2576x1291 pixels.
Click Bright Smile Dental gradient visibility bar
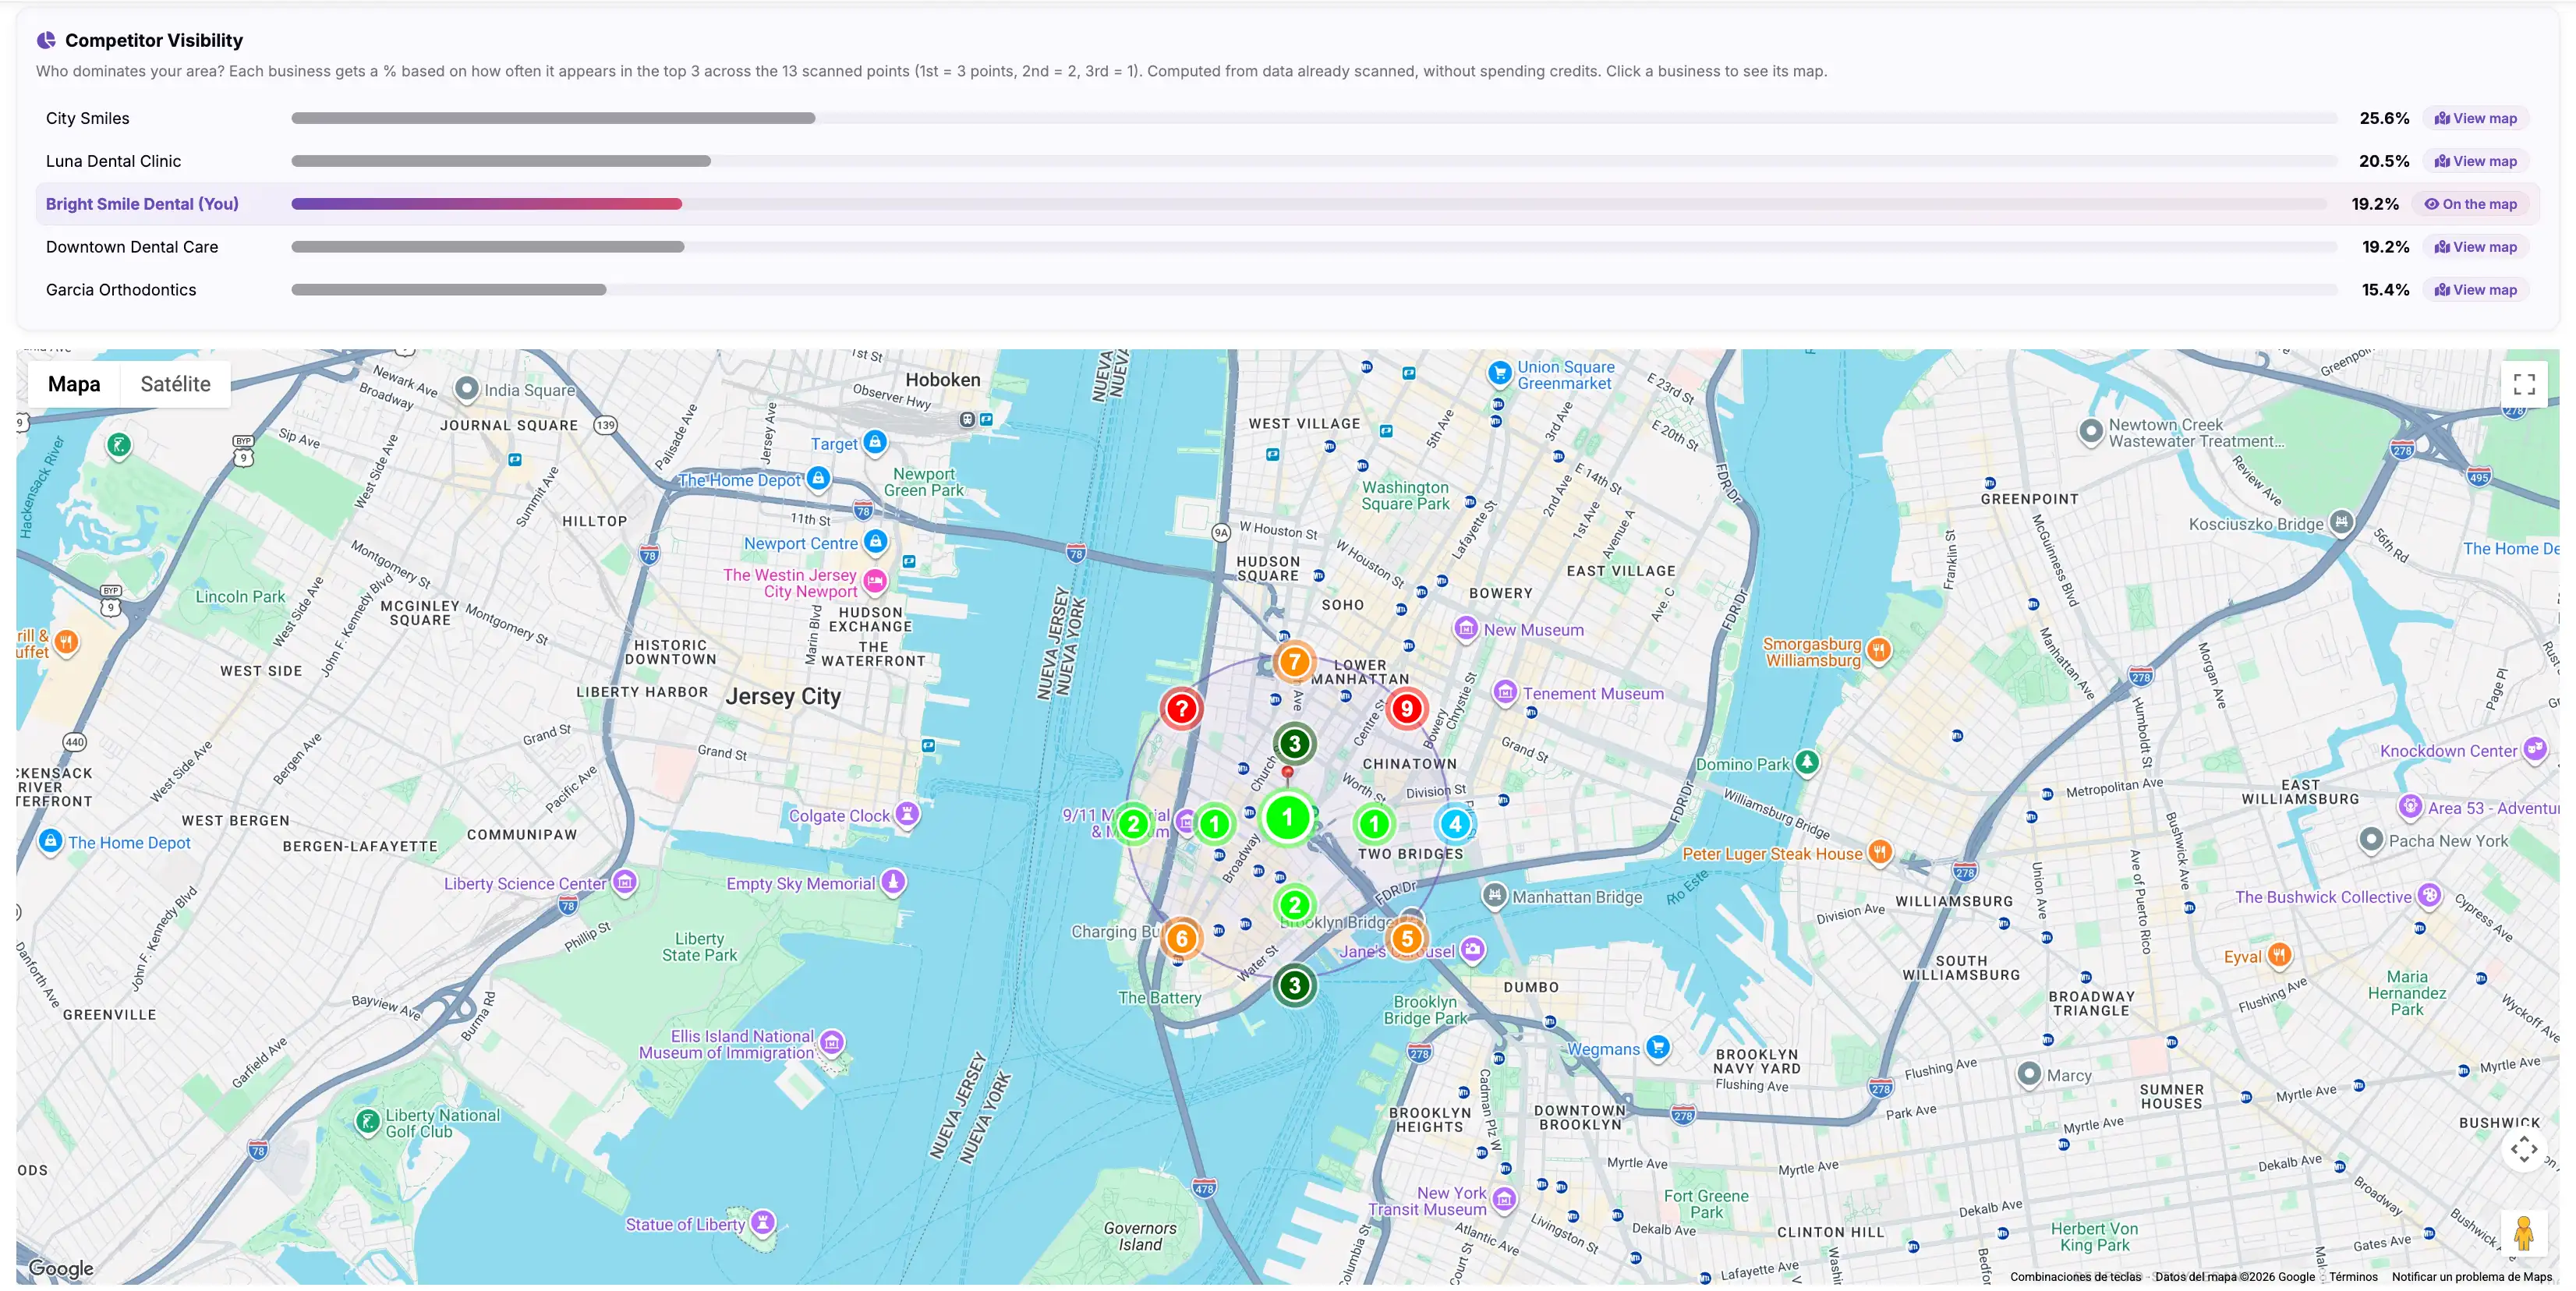(x=486, y=204)
